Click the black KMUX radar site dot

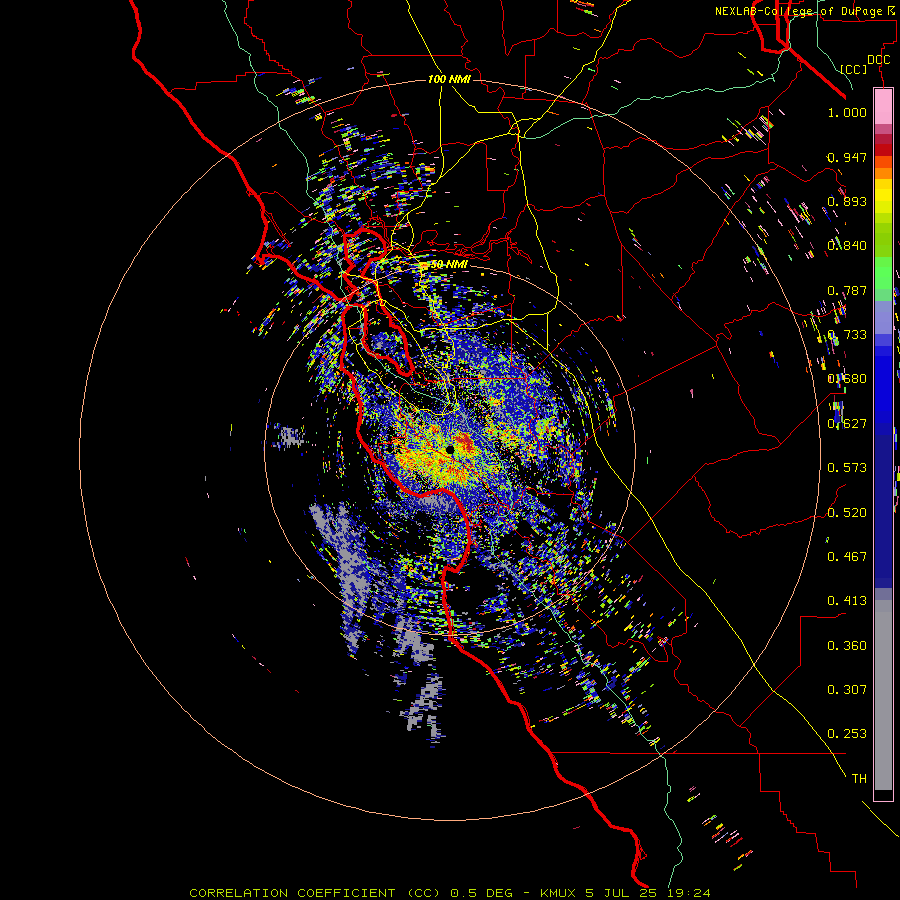tap(450, 449)
